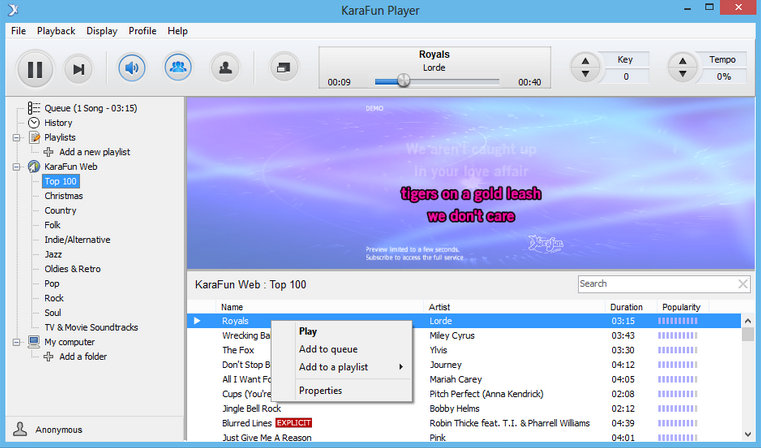Click the KaraFun Web globe icon
Image resolution: width=761 pixels, height=448 pixels.
coord(33,166)
